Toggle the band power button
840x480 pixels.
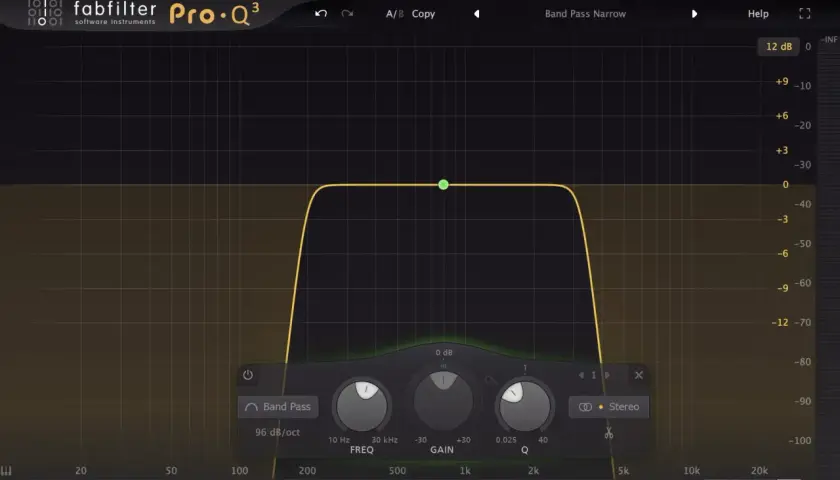tap(248, 375)
